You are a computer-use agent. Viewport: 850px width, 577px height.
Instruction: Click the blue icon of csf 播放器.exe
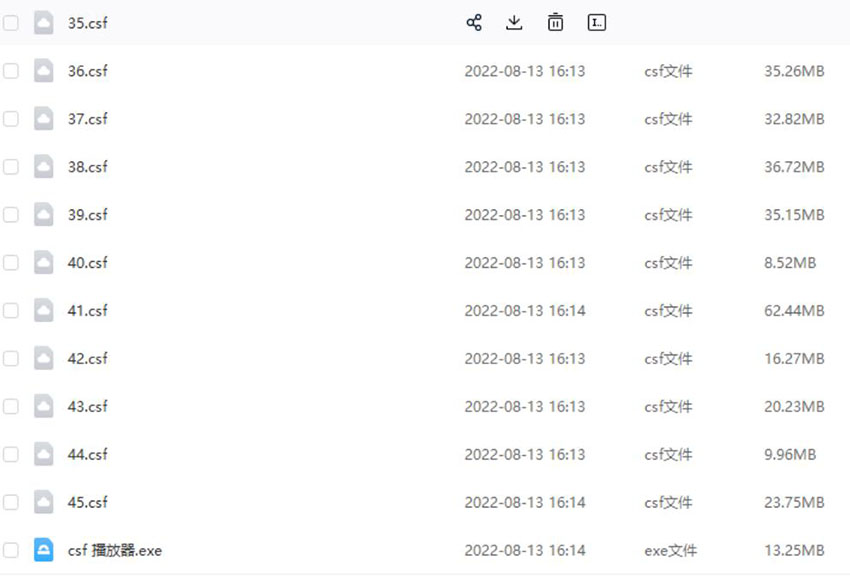tap(43, 550)
